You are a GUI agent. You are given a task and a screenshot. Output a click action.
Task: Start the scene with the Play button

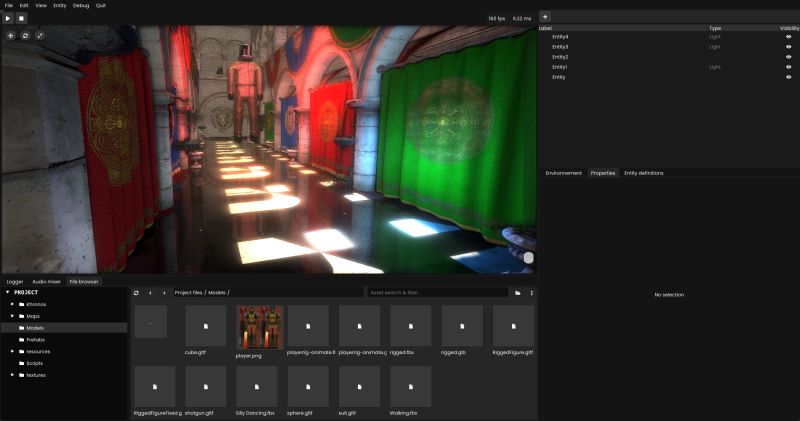point(8,18)
